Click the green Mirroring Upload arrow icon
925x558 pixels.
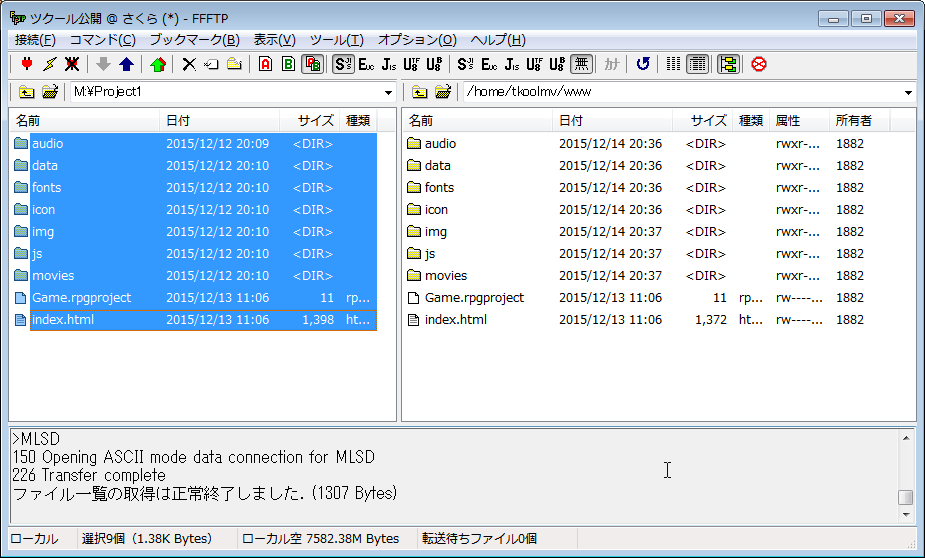pos(158,64)
